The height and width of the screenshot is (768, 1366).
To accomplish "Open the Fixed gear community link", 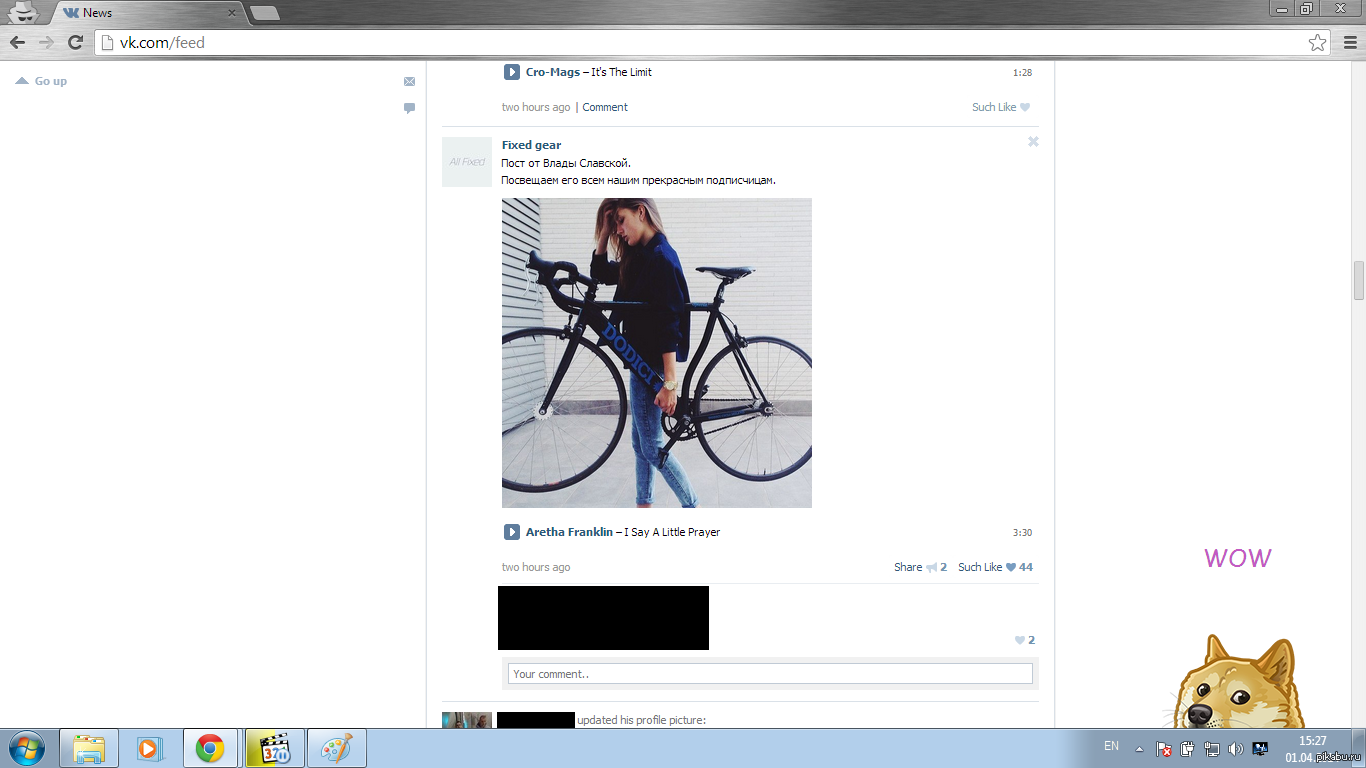I will coord(531,145).
